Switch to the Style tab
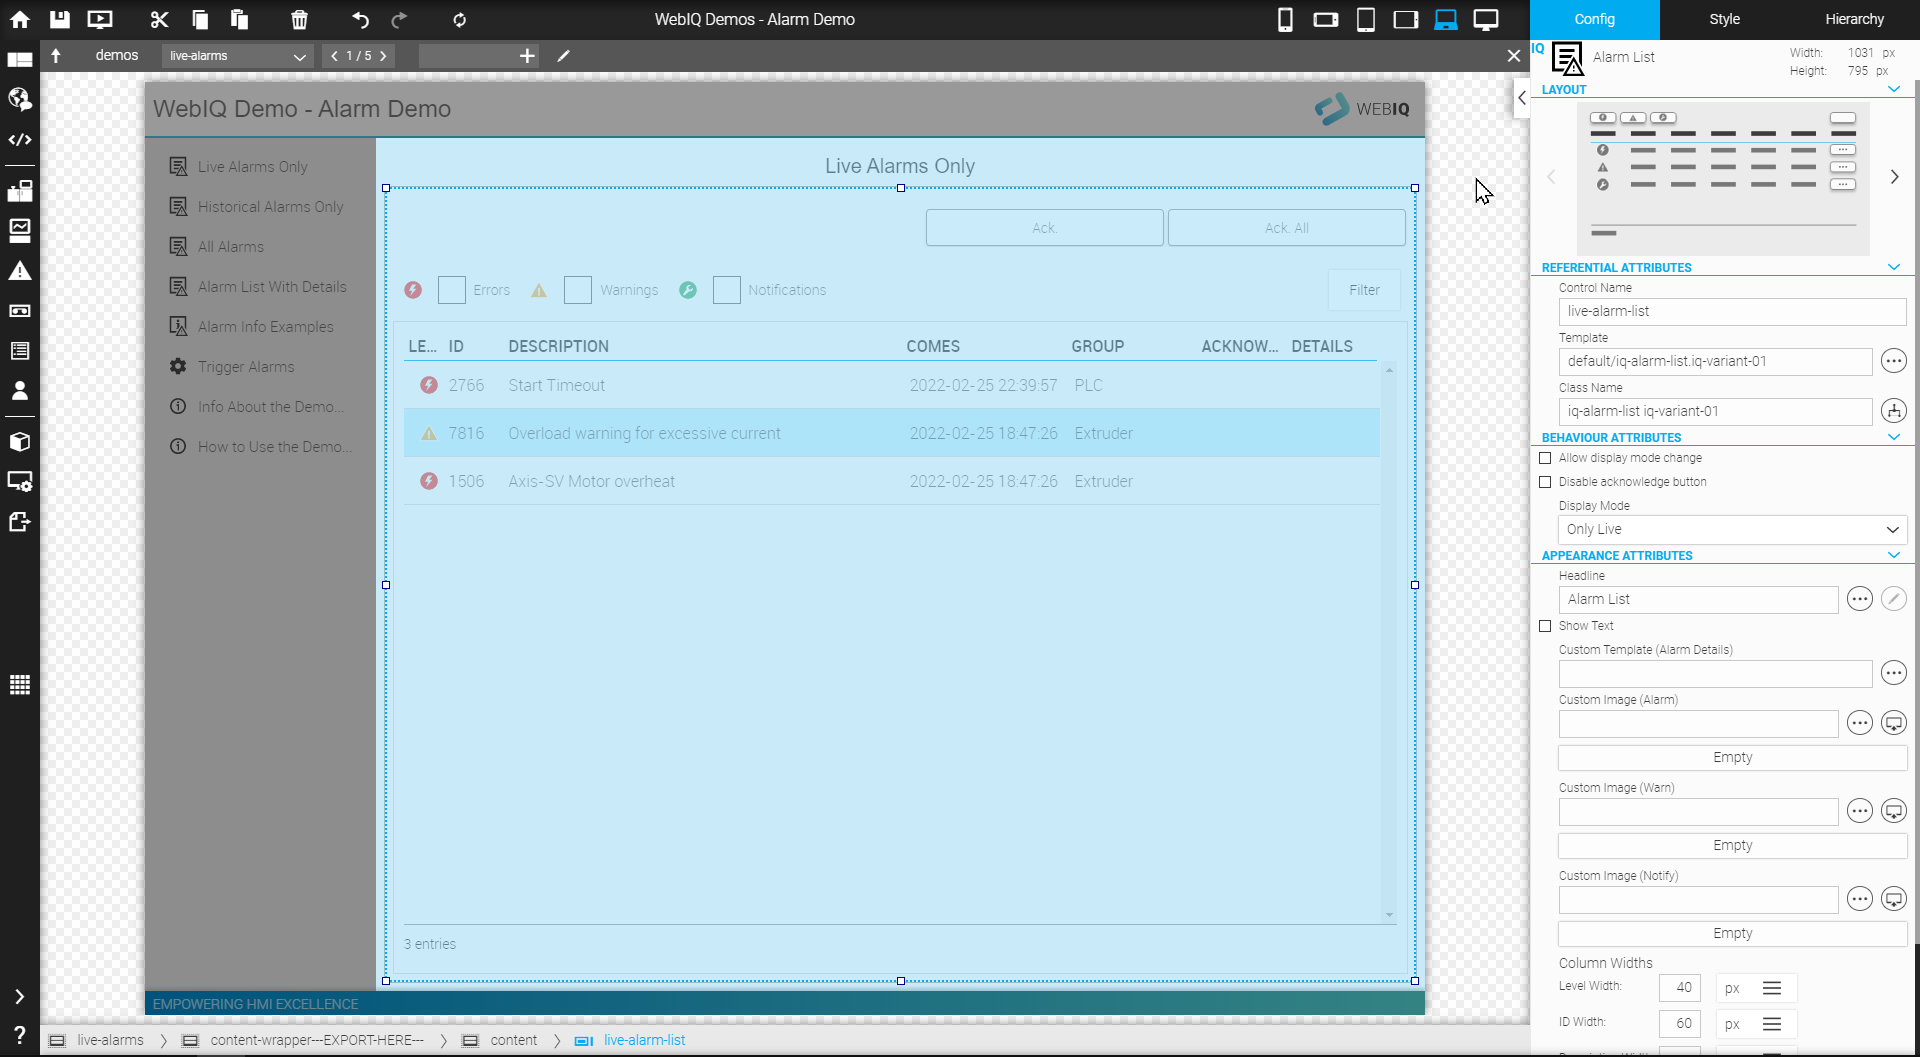This screenshot has width=1920, height=1057. click(x=1724, y=19)
